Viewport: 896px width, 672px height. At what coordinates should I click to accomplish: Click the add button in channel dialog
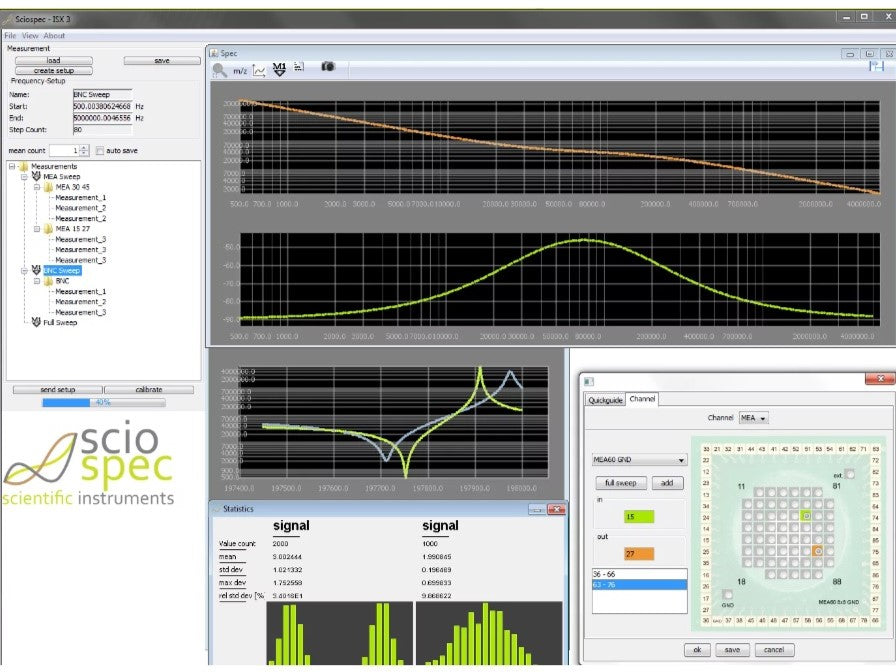[667, 483]
